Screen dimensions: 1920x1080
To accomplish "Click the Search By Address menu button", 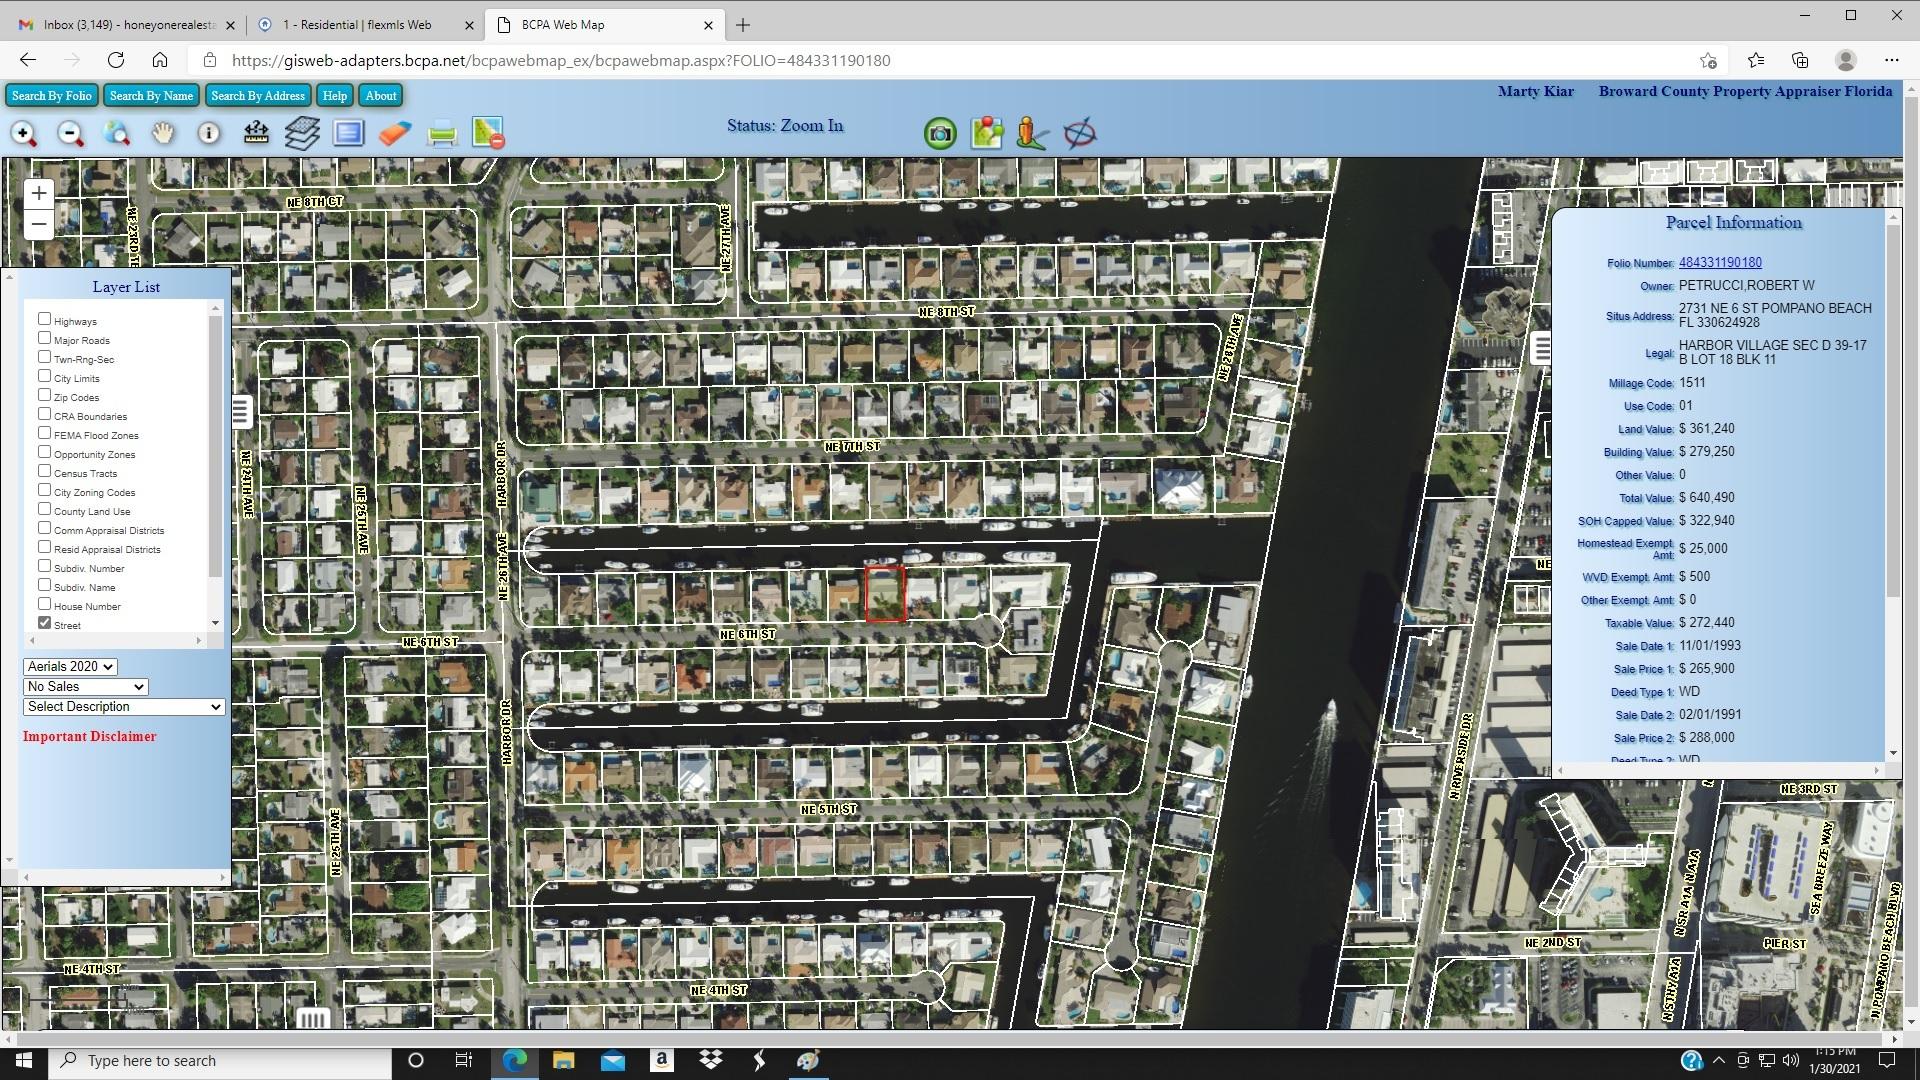I will 257,96.
